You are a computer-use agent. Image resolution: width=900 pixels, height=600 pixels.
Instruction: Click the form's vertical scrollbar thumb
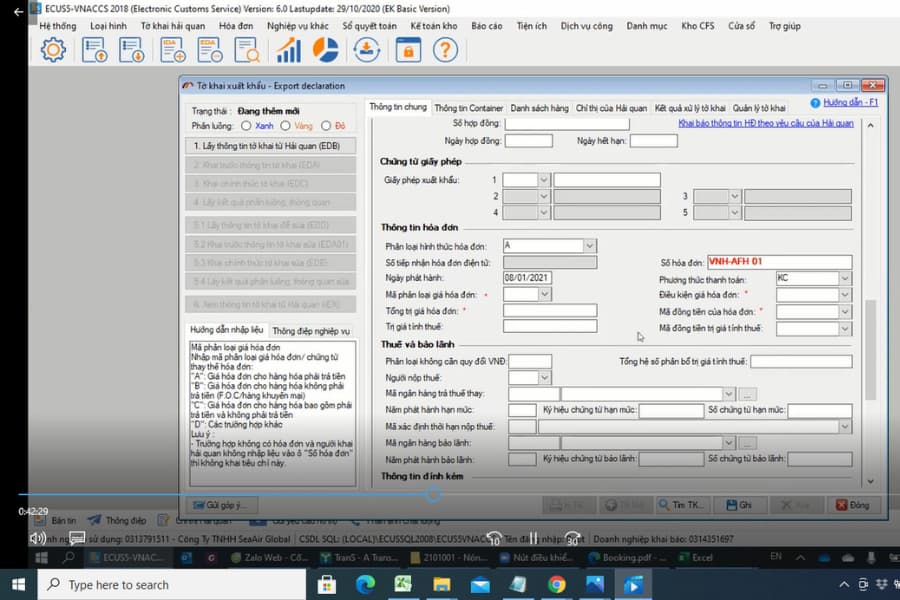pyautogui.click(x=871, y=350)
